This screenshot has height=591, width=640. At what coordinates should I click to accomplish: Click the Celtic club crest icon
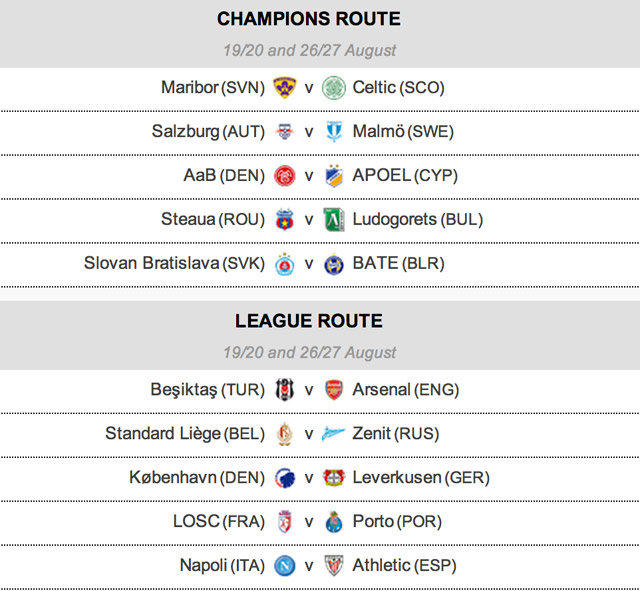point(334,88)
